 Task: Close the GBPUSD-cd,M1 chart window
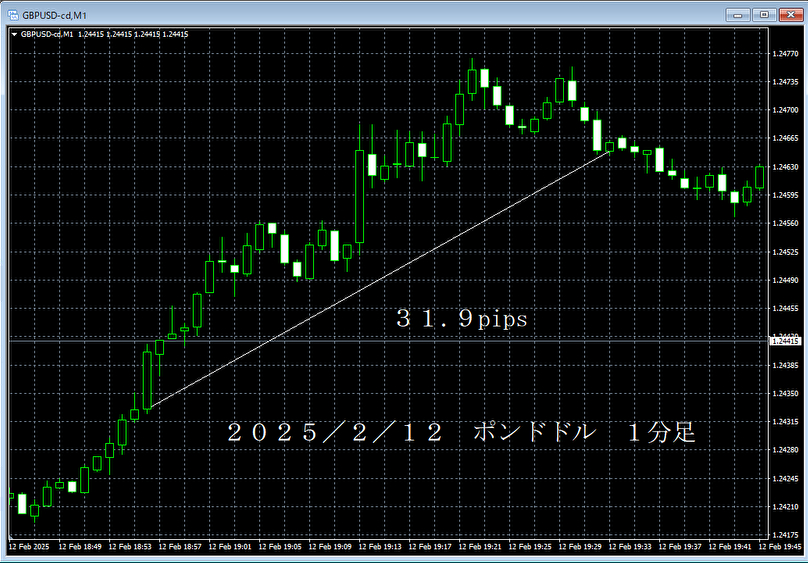[x=789, y=14]
